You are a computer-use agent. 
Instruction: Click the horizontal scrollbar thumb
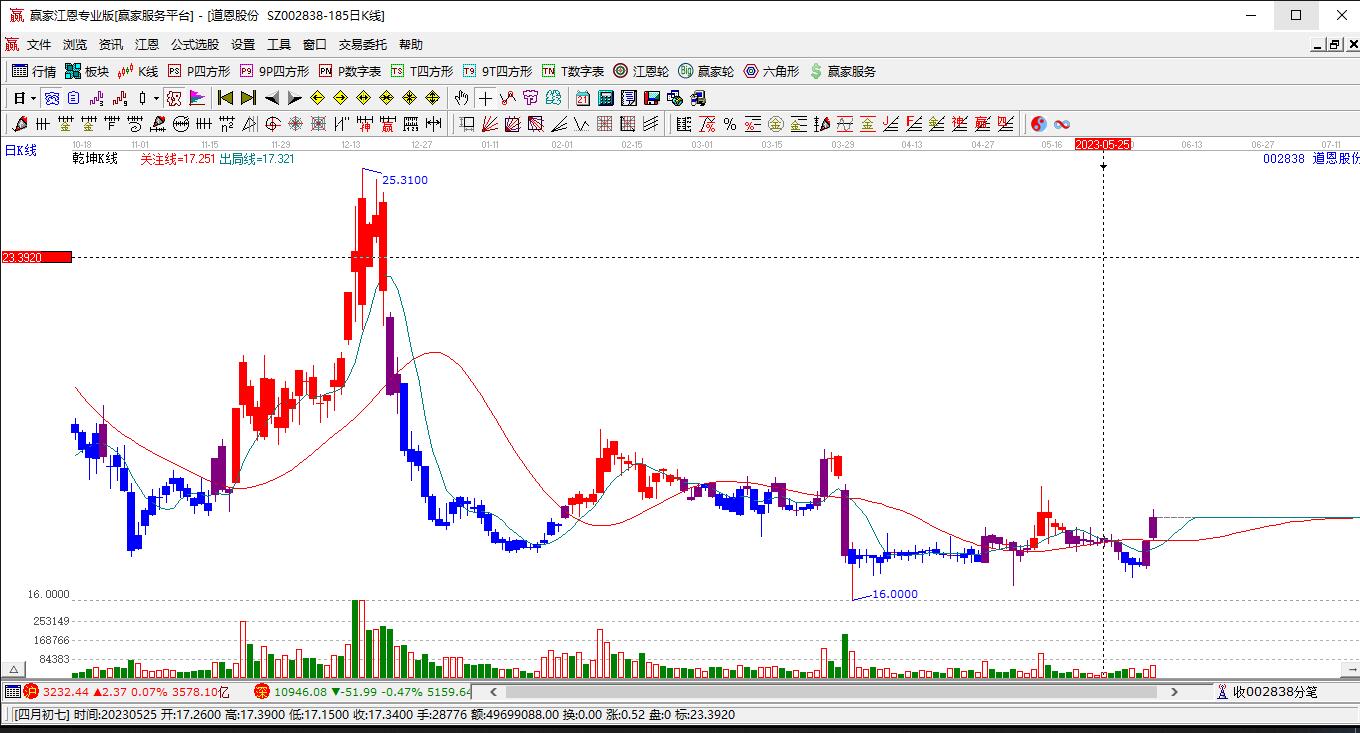tap(831, 691)
